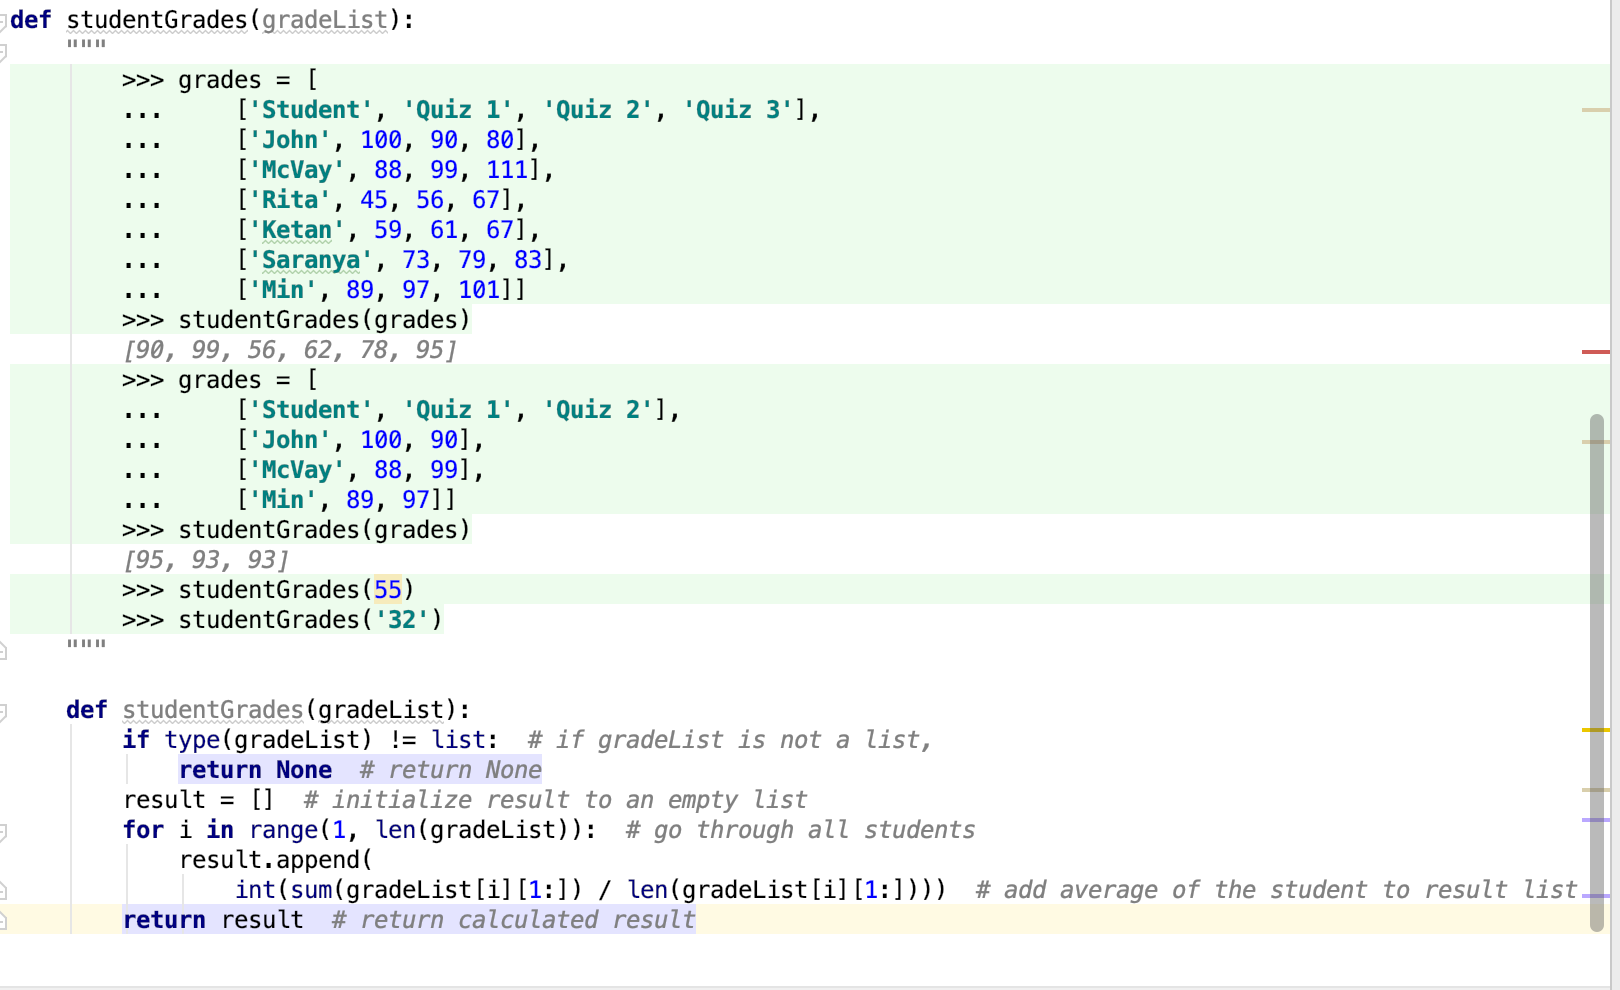Click the yellow marker near the if statement
Image resolution: width=1620 pixels, height=990 pixels.
click(1597, 730)
